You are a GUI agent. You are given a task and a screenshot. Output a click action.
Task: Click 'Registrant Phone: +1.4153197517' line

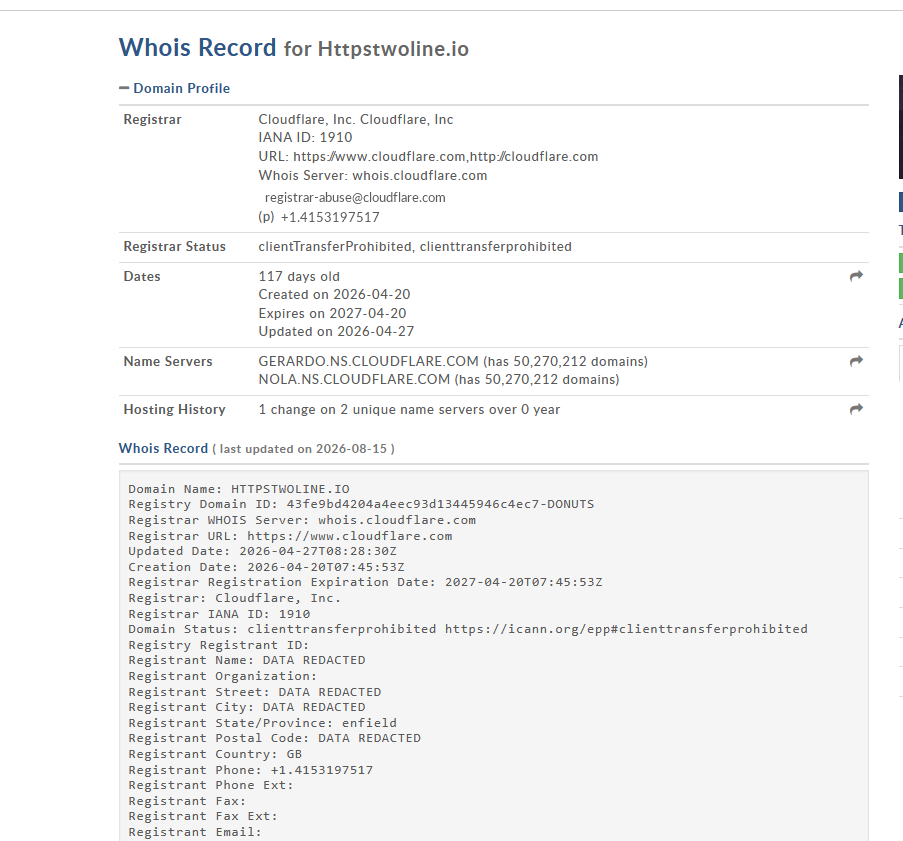pyautogui.click(x=251, y=770)
